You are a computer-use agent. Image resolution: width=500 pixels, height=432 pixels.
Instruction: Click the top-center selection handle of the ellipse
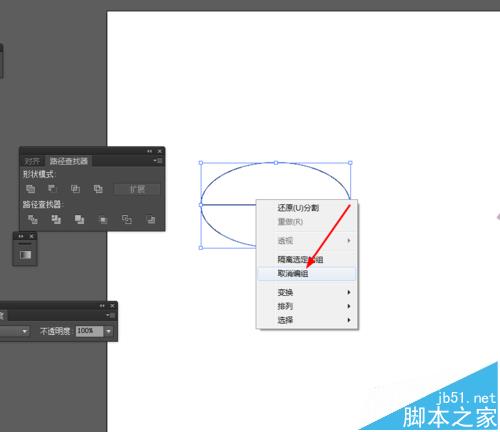coord(276,163)
